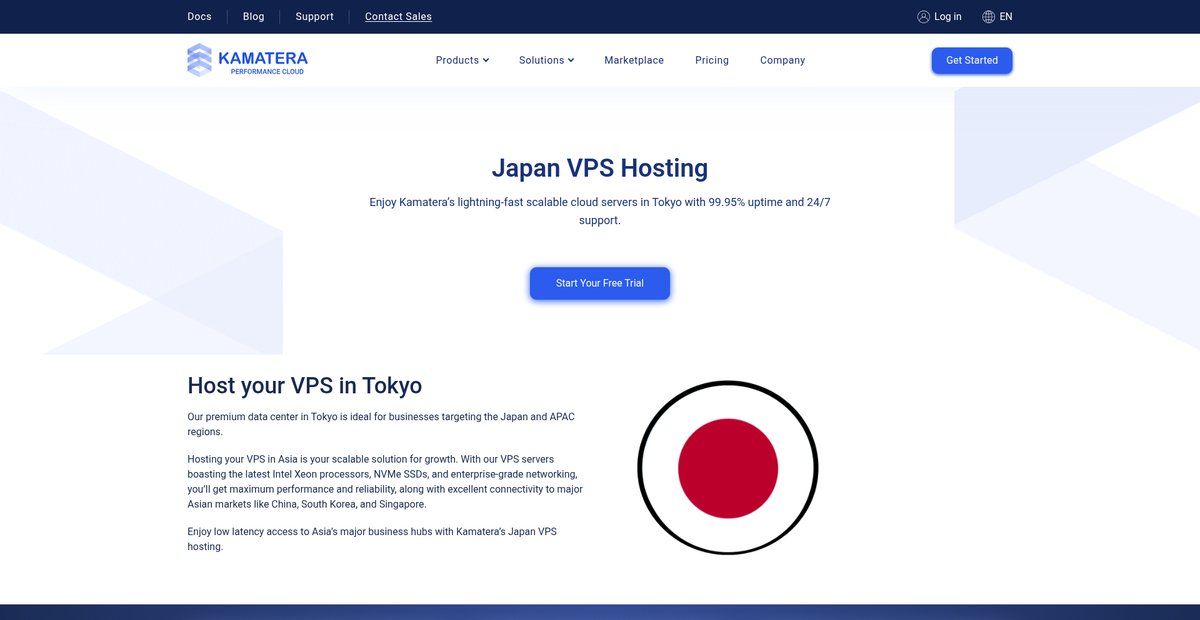Click paragraph starting 'Our premium data center'
This screenshot has height=620, width=1200.
[381, 424]
